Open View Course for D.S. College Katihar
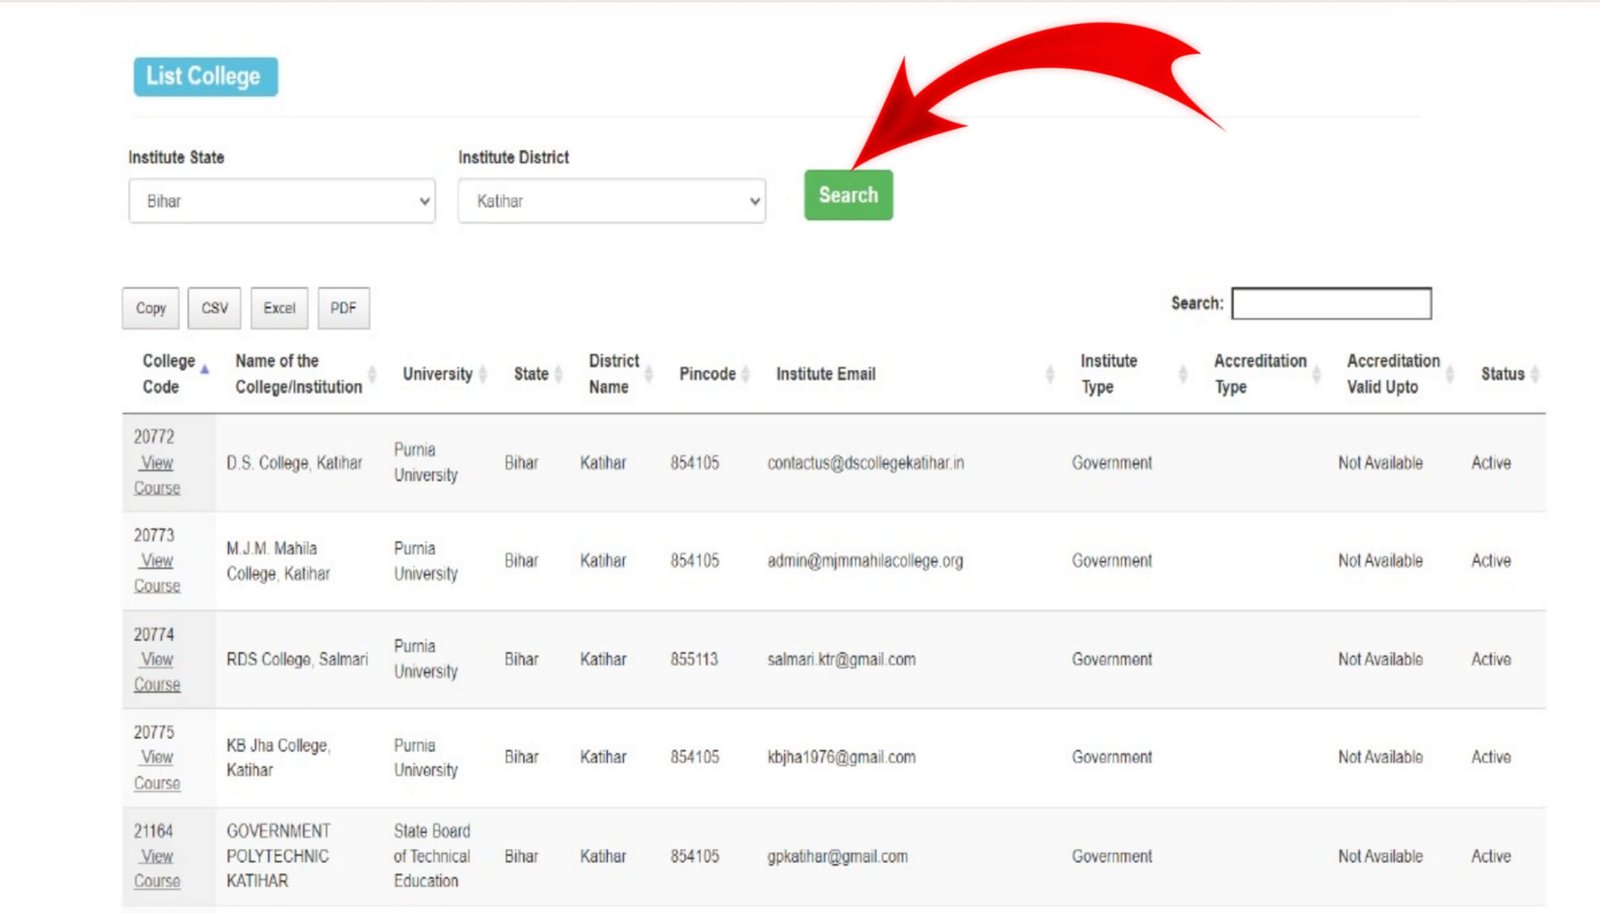Image resolution: width=1600 pixels, height=913 pixels. (x=157, y=476)
